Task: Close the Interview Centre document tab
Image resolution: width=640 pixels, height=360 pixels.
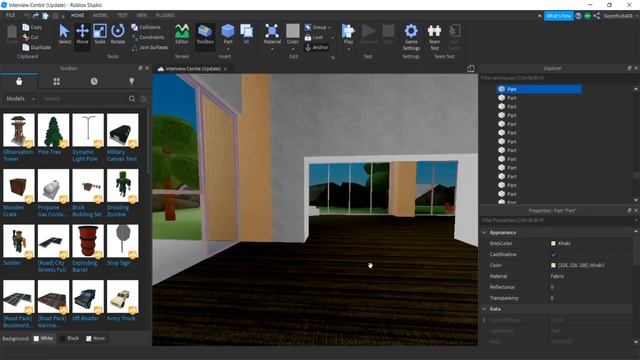Action: point(225,69)
